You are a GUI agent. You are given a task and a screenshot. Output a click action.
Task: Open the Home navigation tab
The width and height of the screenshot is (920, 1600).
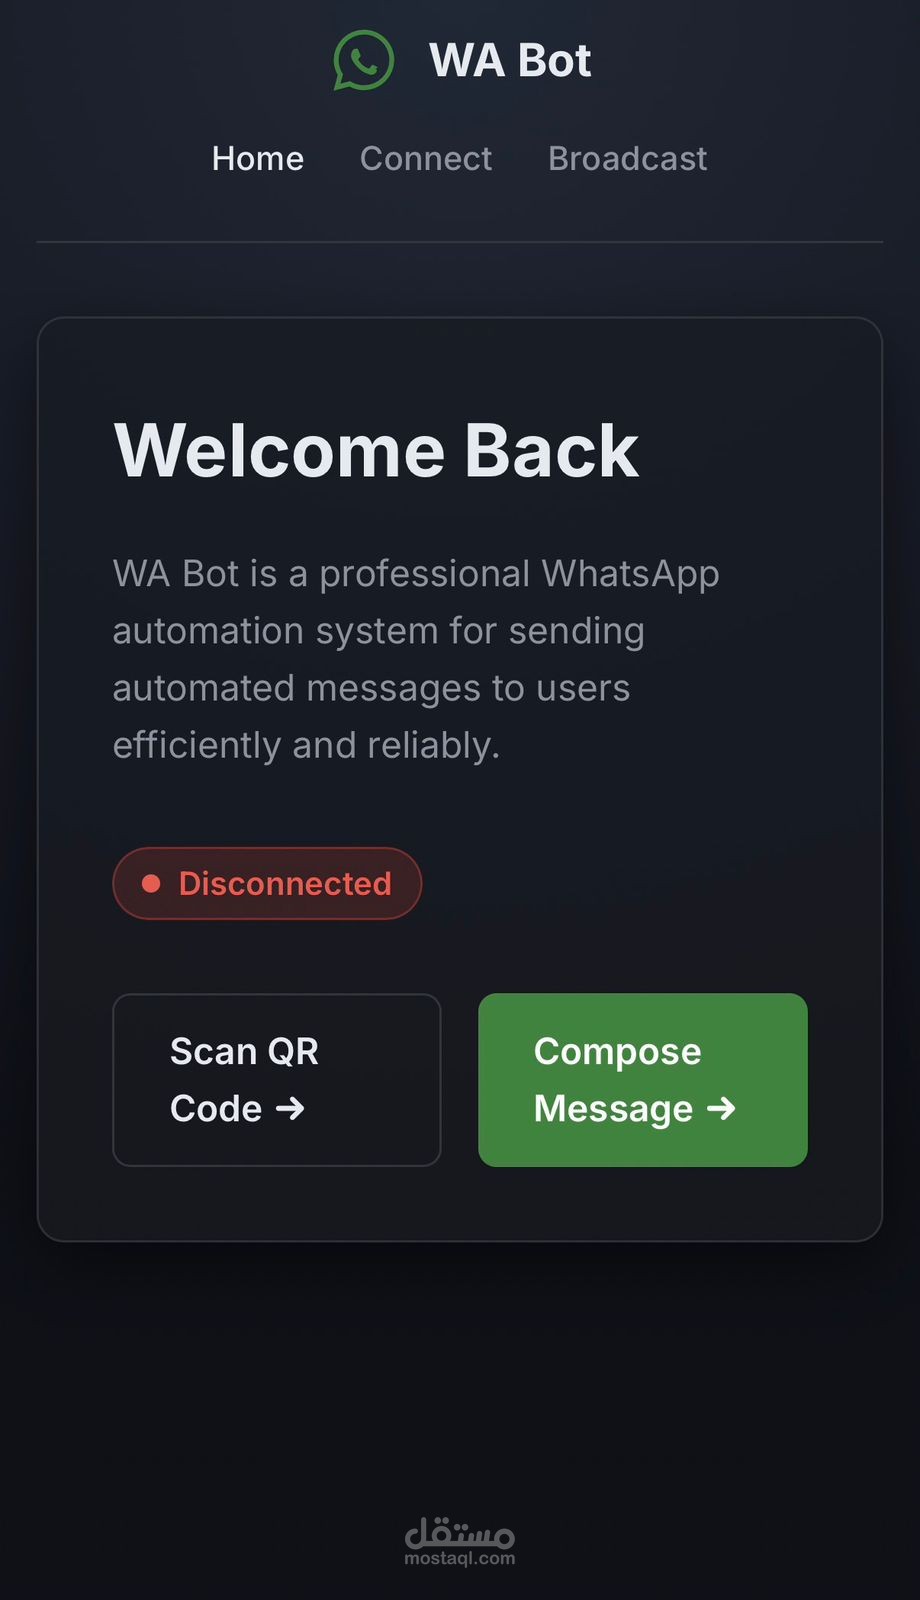click(258, 158)
